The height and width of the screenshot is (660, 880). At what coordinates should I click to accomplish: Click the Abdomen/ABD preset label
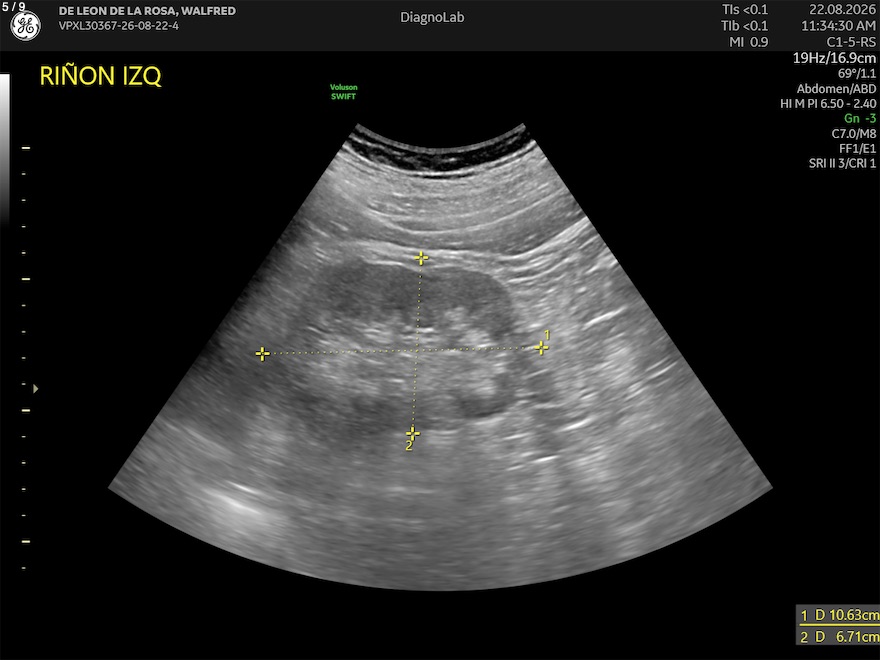pos(836,89)
